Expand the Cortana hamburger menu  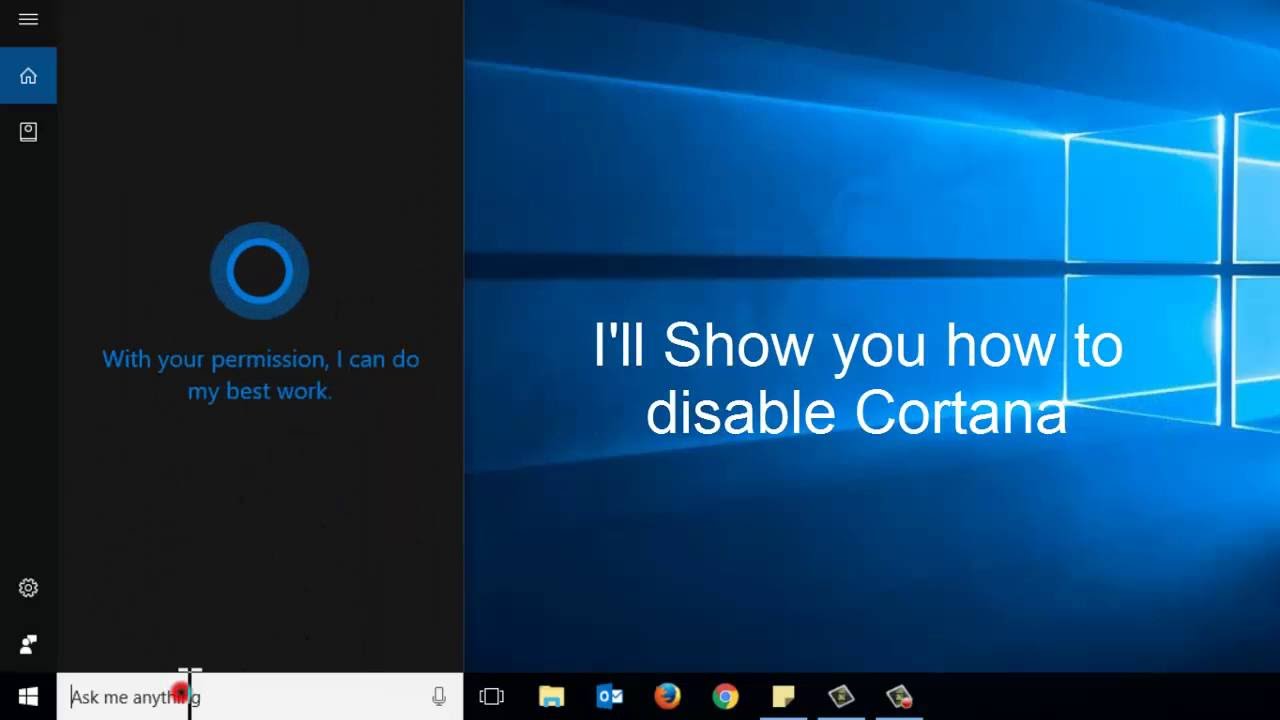coord(28,18)
